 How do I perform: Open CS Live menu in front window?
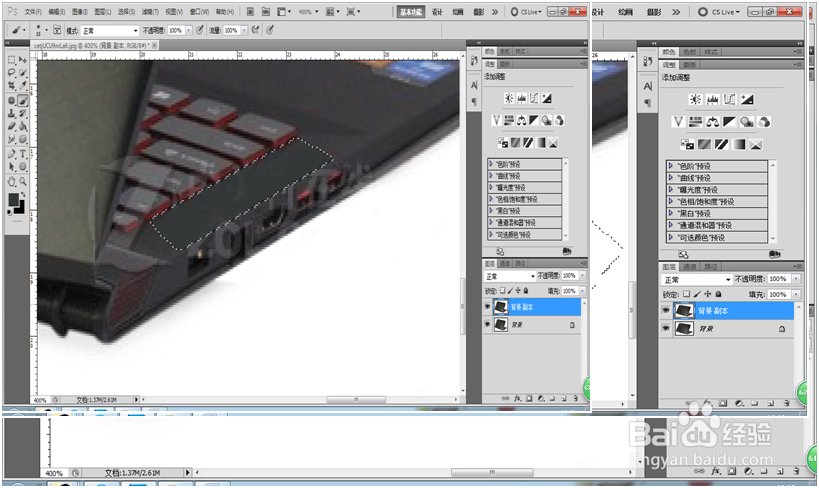tap(526, 11)
